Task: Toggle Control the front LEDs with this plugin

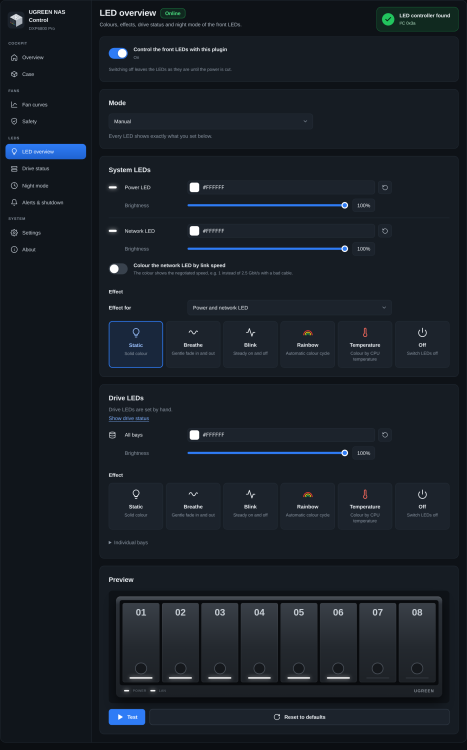Action: click(x=118, y=53)
